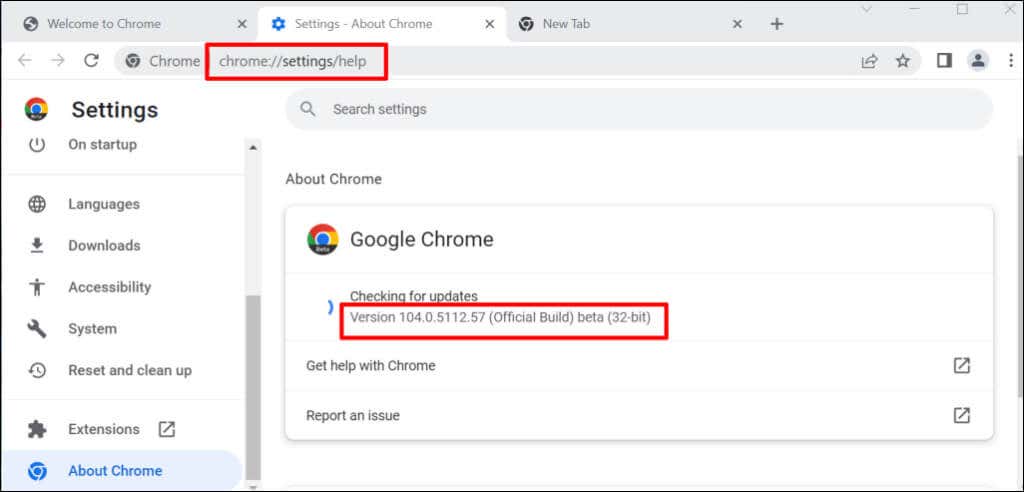Click the reload page icon
The height and width of the screenshot is (492, 1024).
tap(91, 61)
